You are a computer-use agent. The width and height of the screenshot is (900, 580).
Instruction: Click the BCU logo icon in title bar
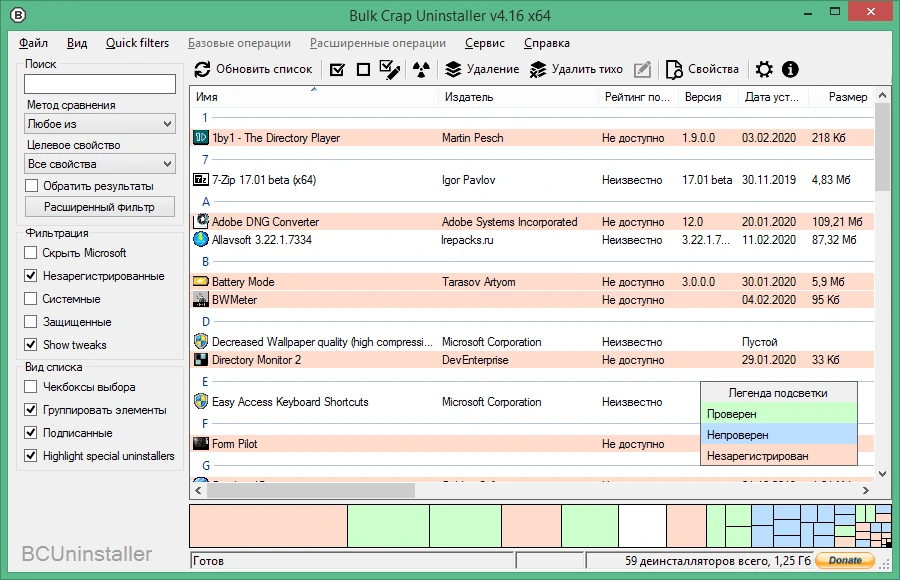click(x=18, y=16)
